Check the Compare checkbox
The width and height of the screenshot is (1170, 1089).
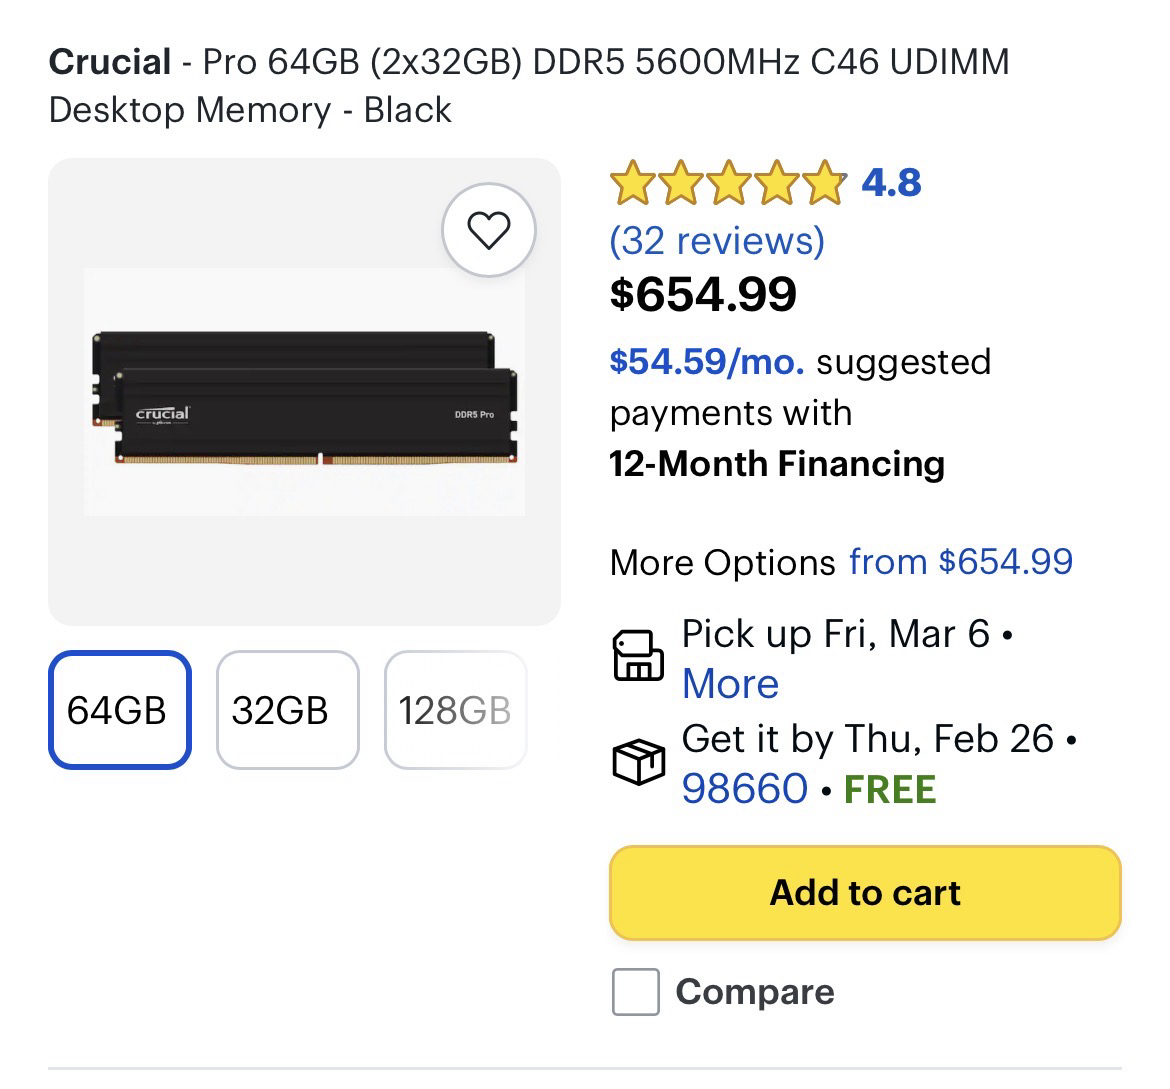tap(636, 992)
